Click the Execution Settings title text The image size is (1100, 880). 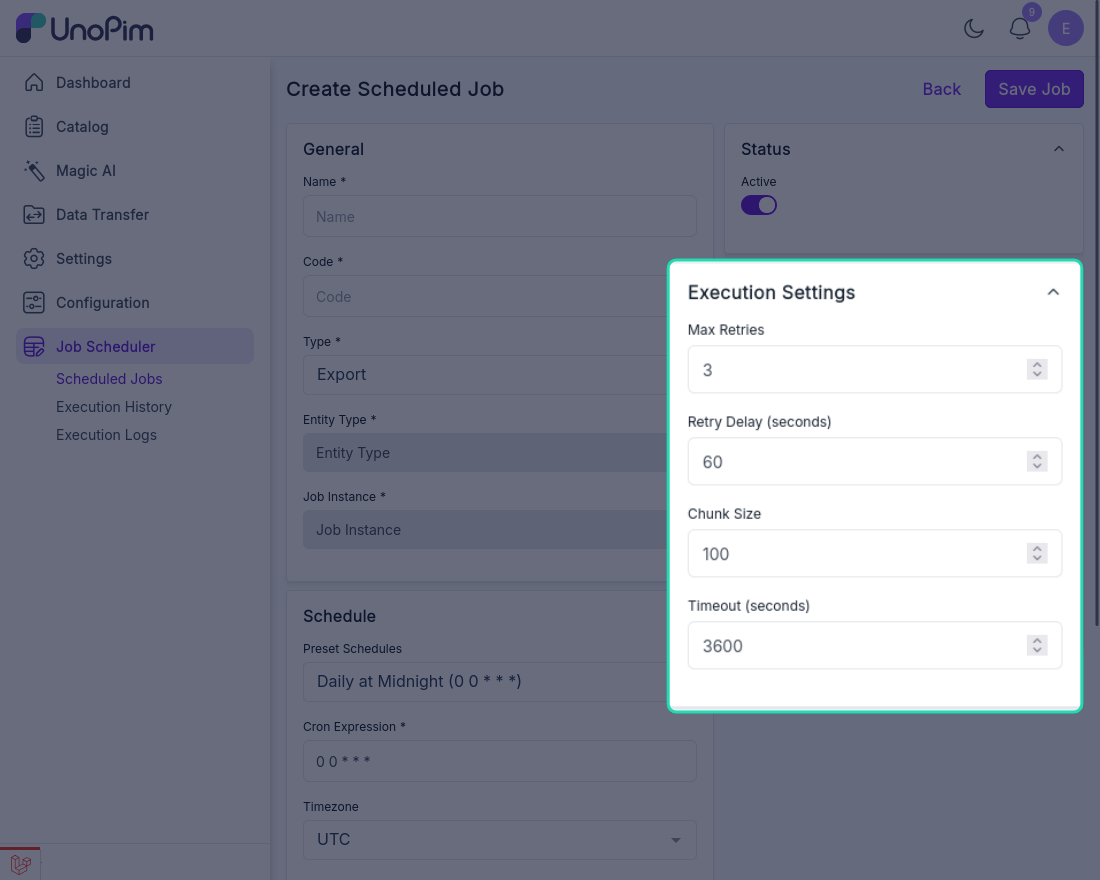[771, 293]
